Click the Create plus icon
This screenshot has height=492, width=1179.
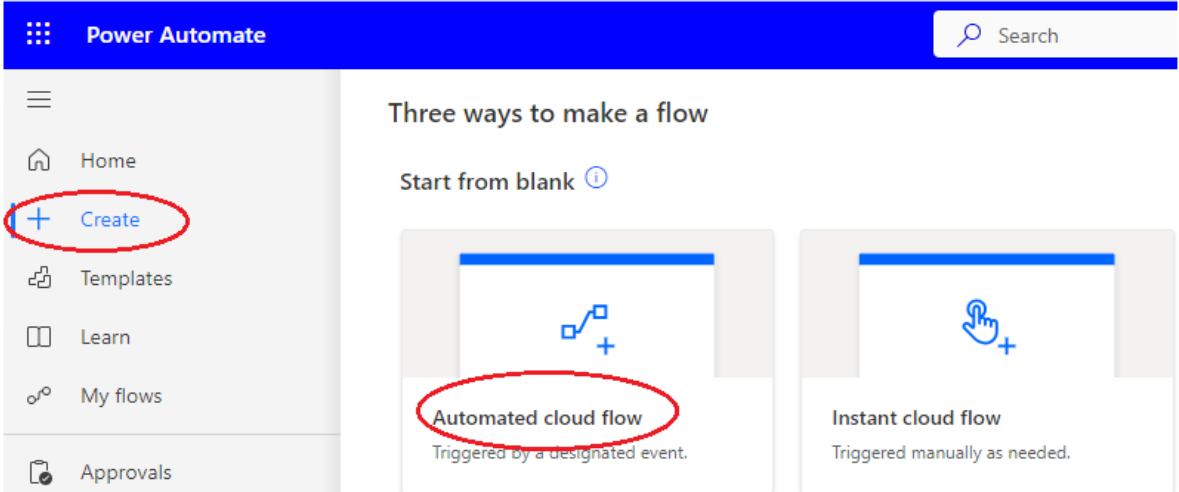tap(39, 219)
